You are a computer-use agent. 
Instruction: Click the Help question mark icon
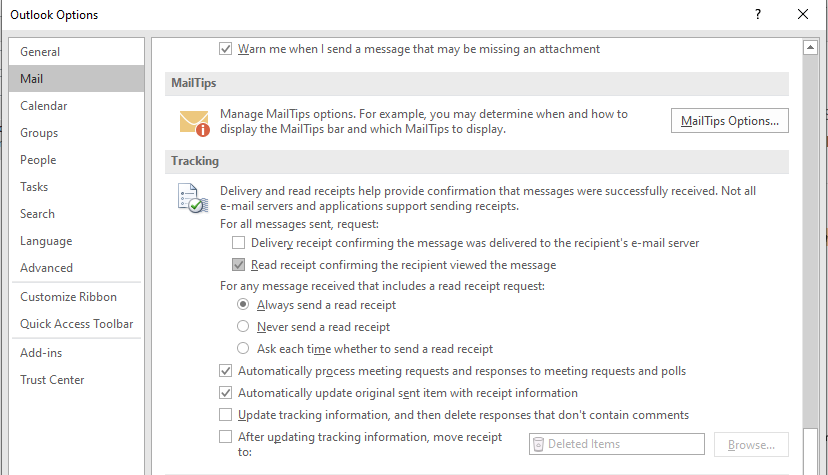(758, 15)
